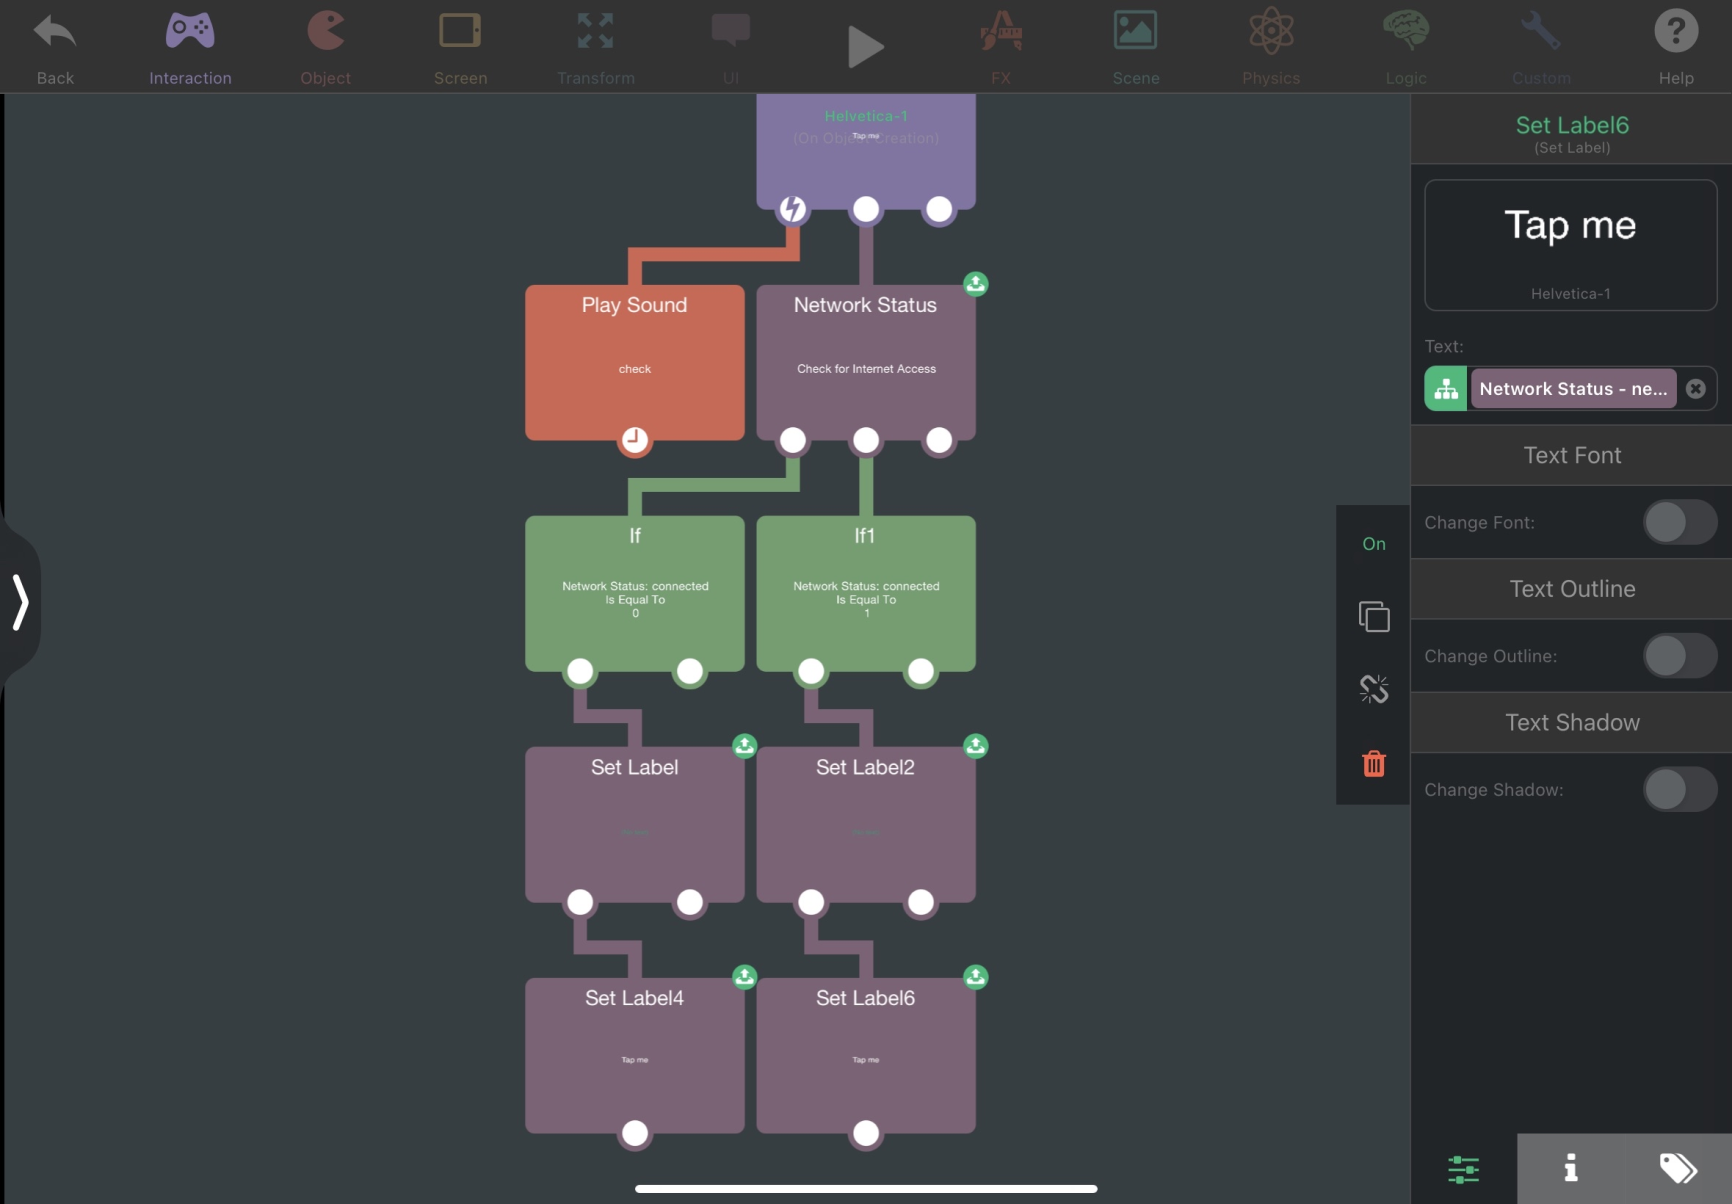This screenshot has height=1204, width=1732.
Task: Enable the Change Outline switch
Action: tap(1679, 656)
